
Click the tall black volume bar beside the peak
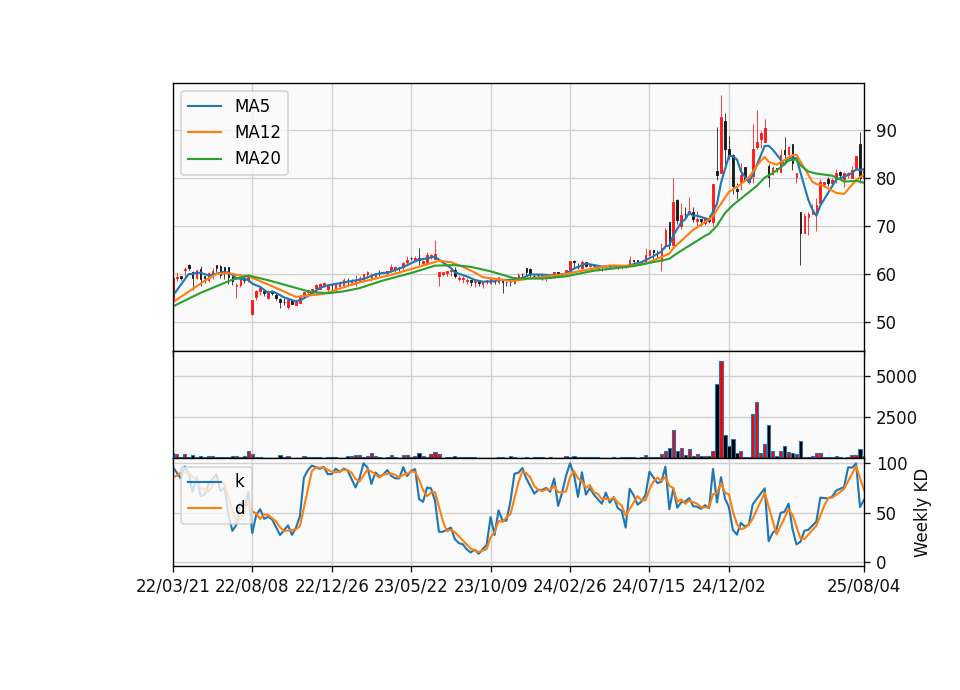(717, 421)
